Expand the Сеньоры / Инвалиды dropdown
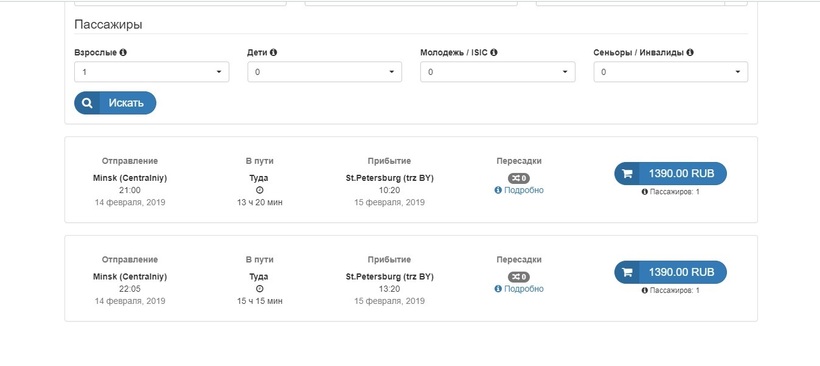Image resolution: width=820 pixels, height=366 pixels. click(670, 72)
